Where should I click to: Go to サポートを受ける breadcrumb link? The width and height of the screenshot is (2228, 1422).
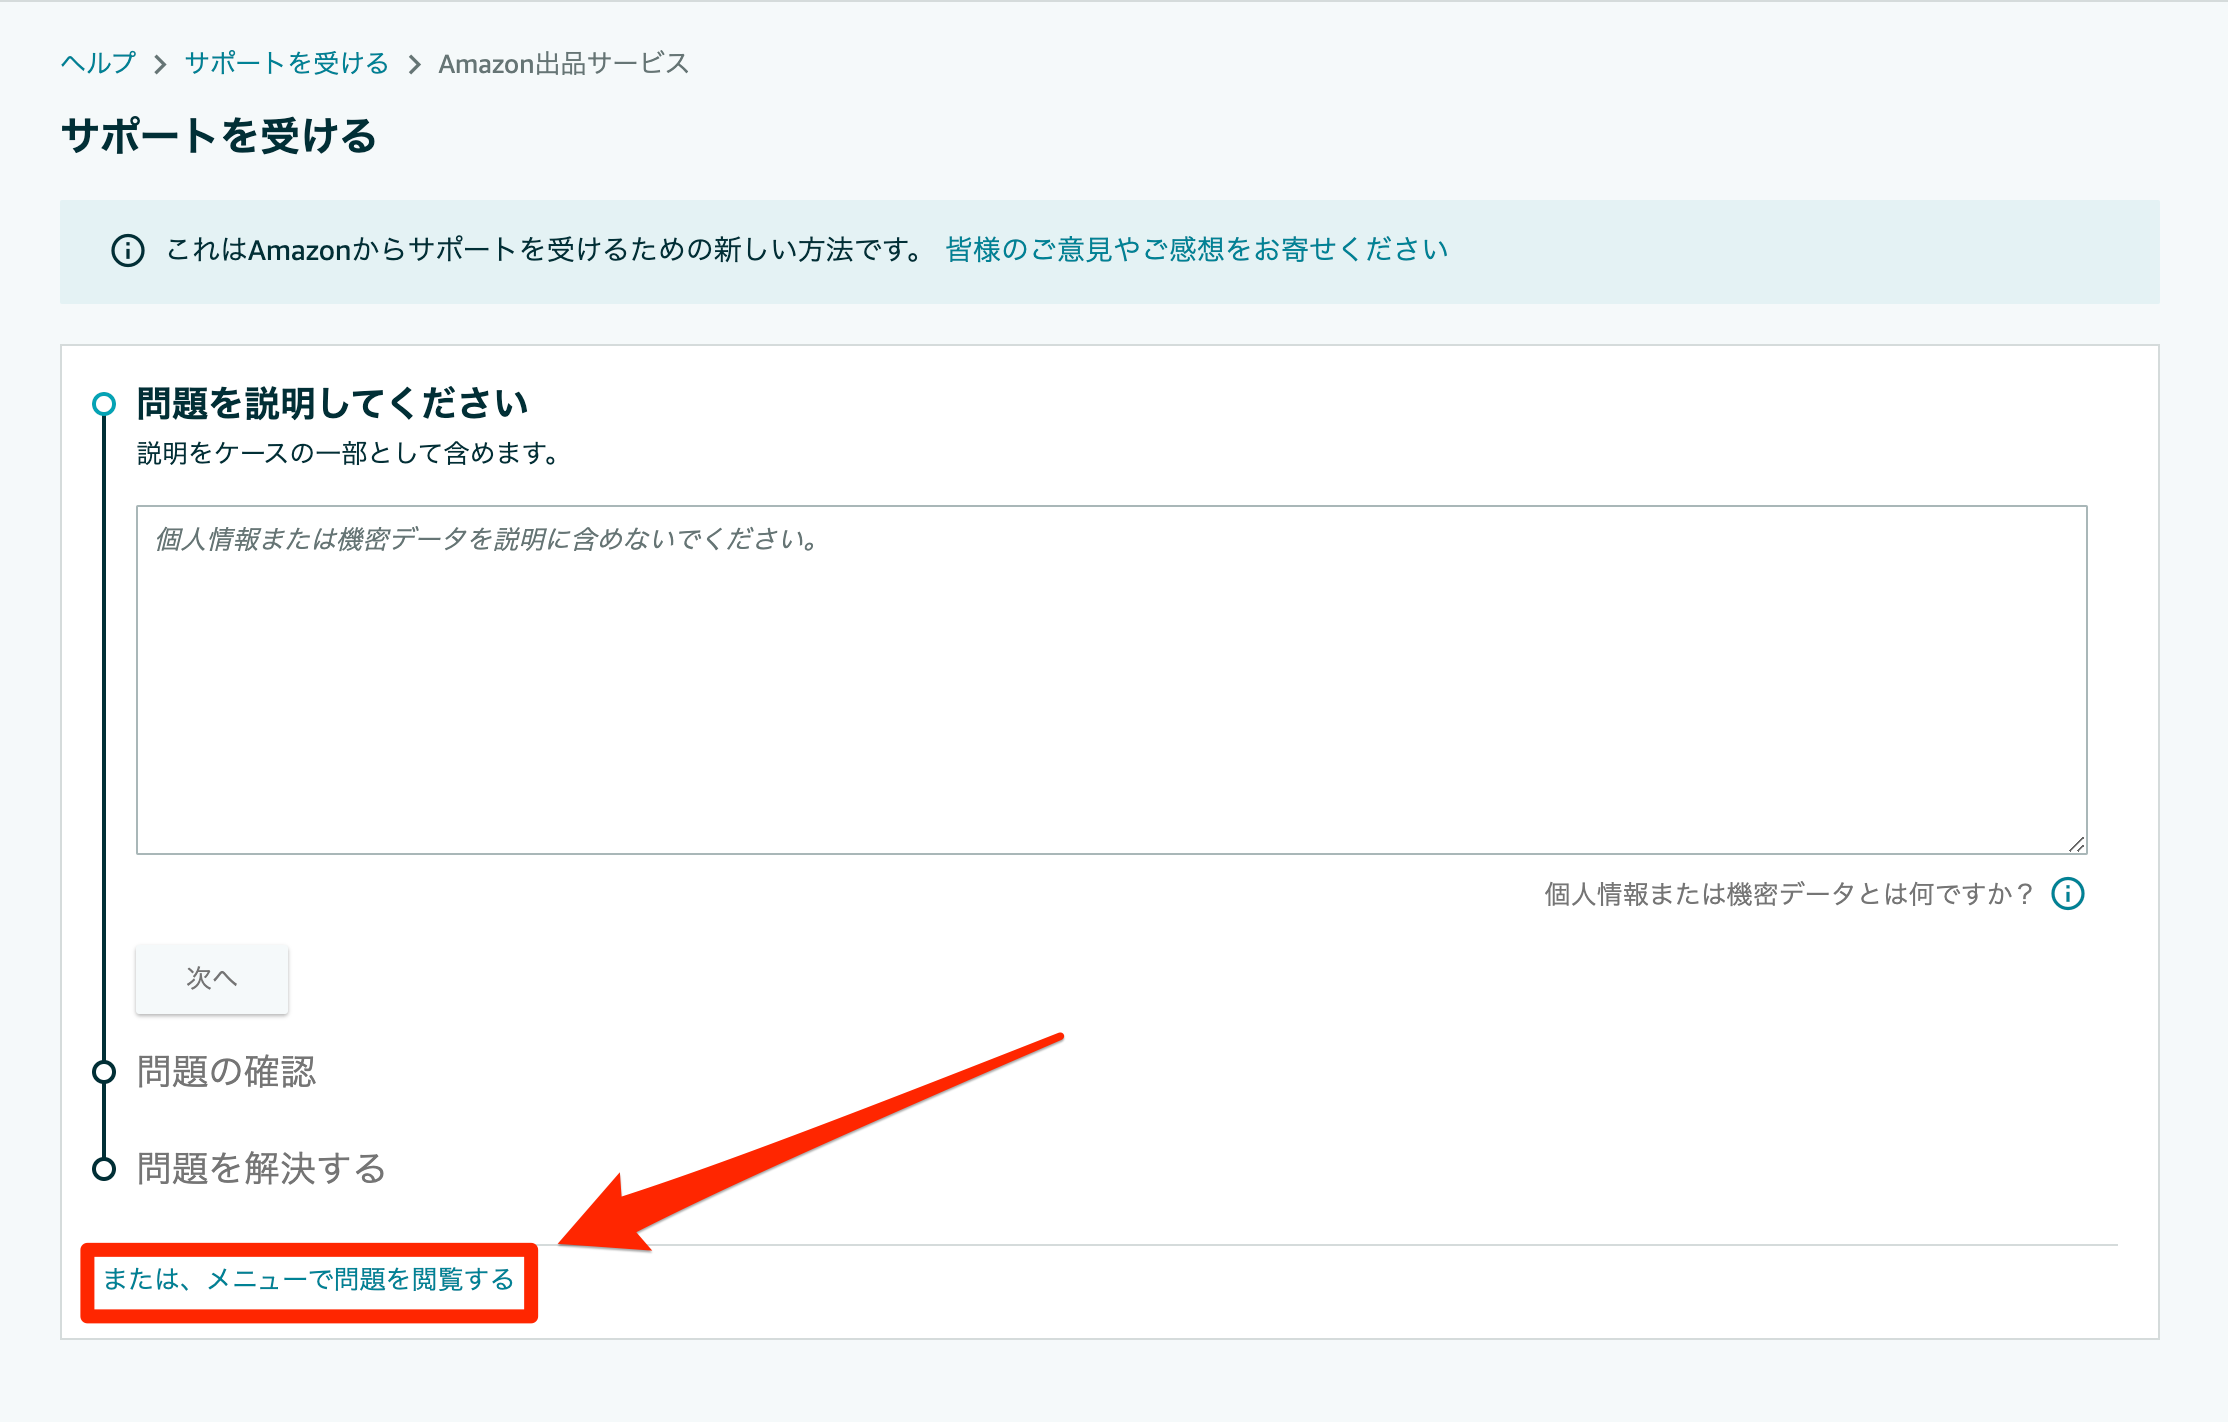(x=287, y=63)
